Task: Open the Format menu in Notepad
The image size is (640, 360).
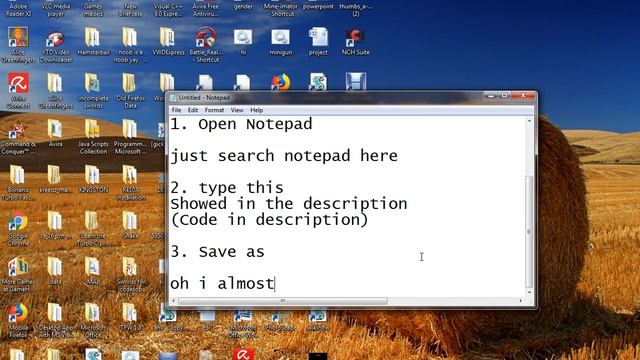Action: 214,110
